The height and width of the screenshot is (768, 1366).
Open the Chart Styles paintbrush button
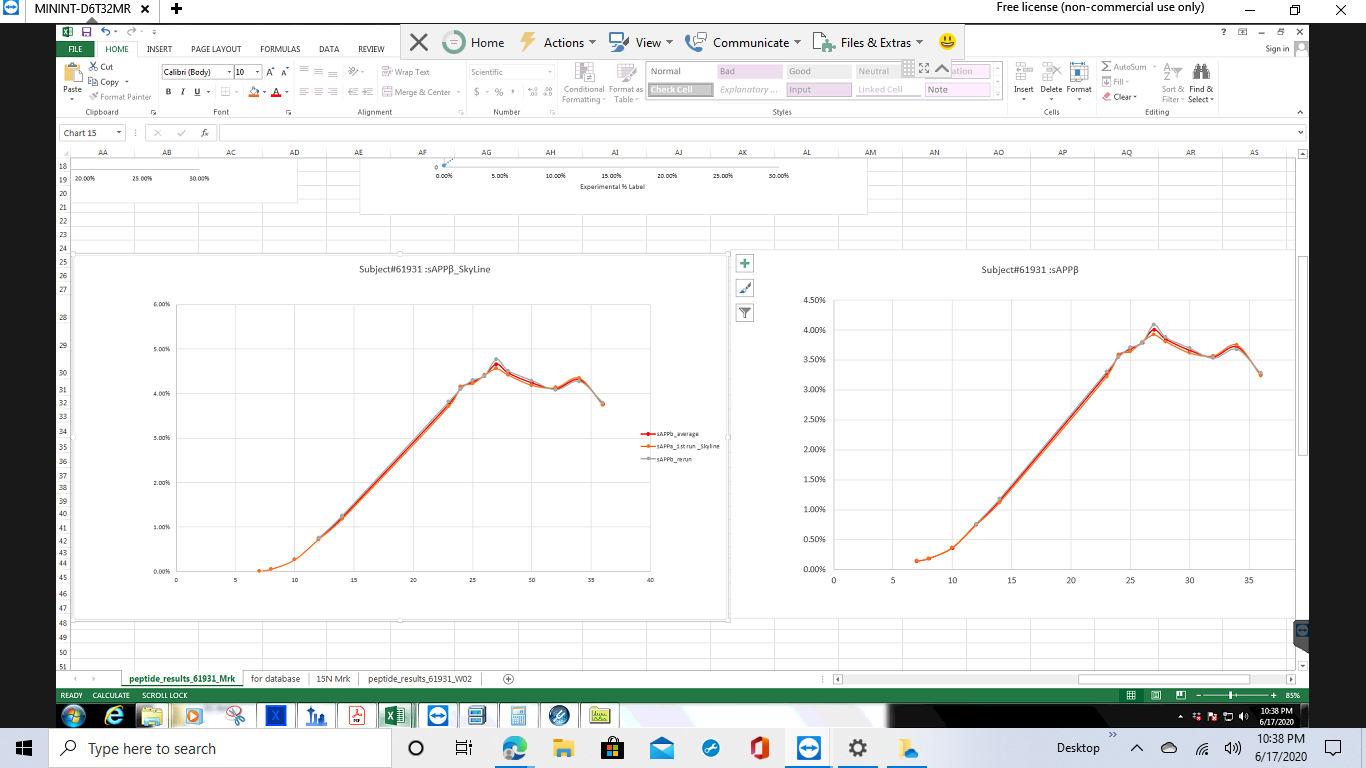pos(745,288)
